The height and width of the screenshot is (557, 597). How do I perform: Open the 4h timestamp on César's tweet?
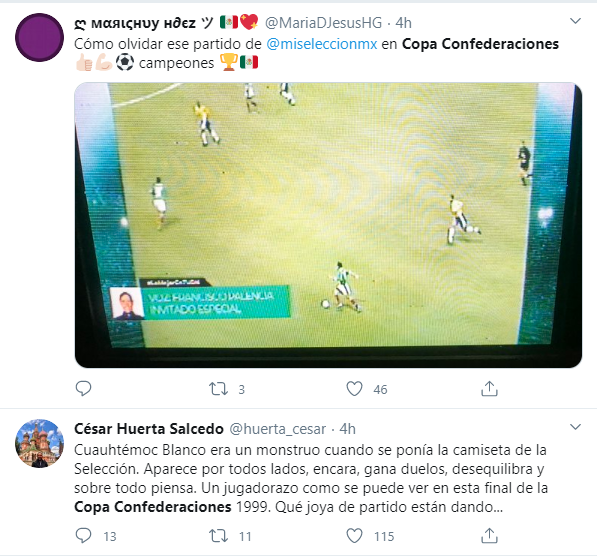pyautogui.click(x=347, y=429)
